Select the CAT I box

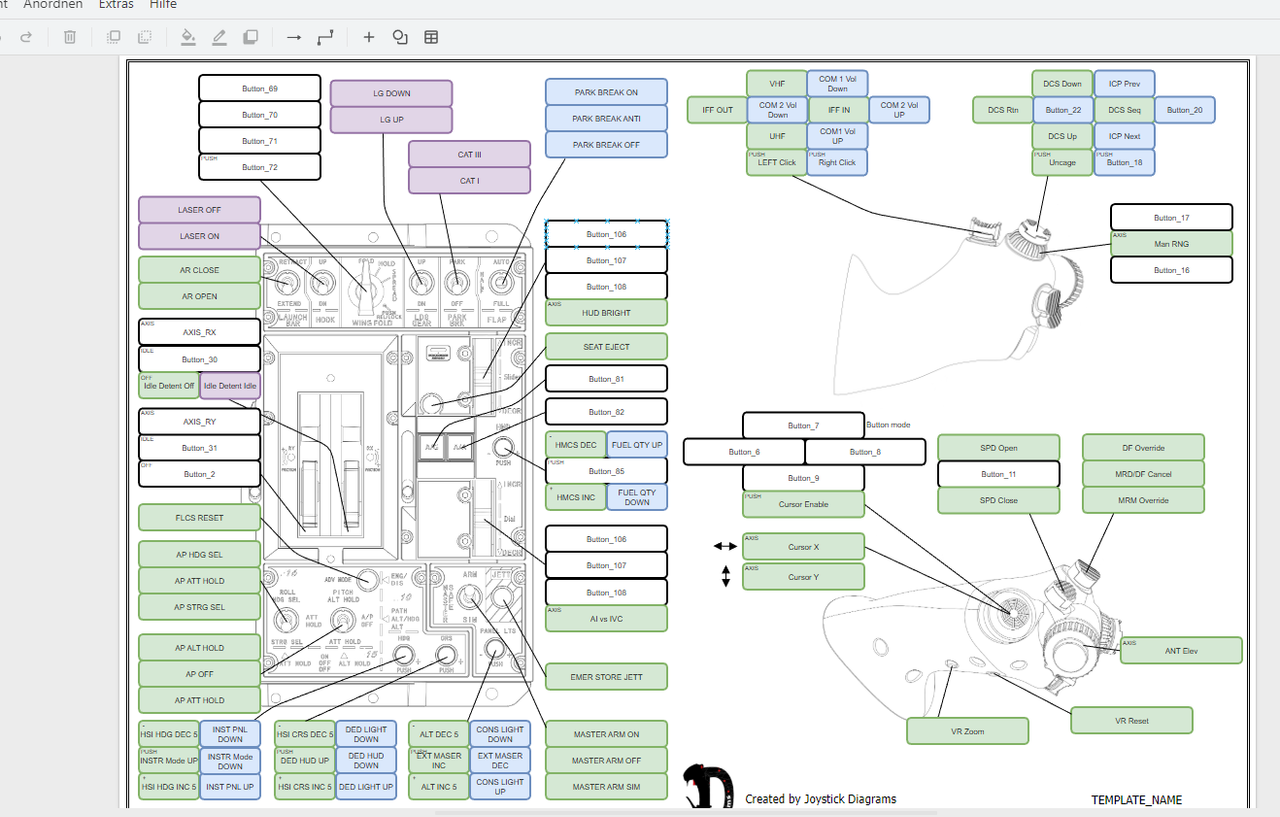[x=469, y=181]
